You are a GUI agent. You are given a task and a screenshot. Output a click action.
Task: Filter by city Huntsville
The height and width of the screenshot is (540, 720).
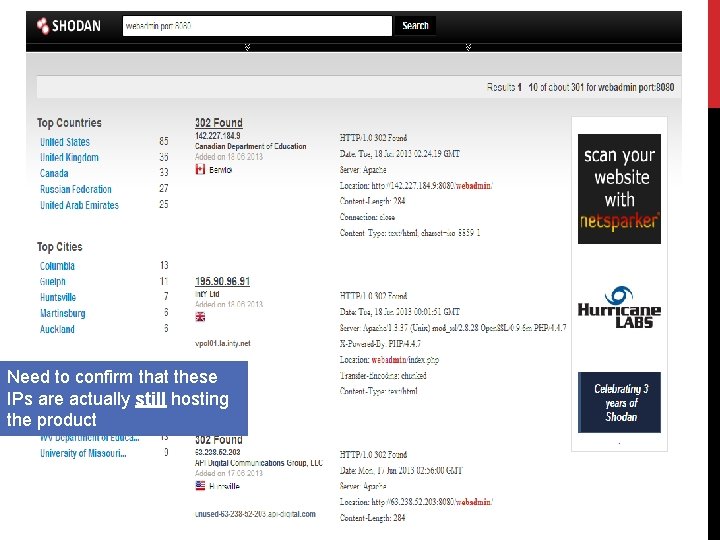tap(58, 298)
